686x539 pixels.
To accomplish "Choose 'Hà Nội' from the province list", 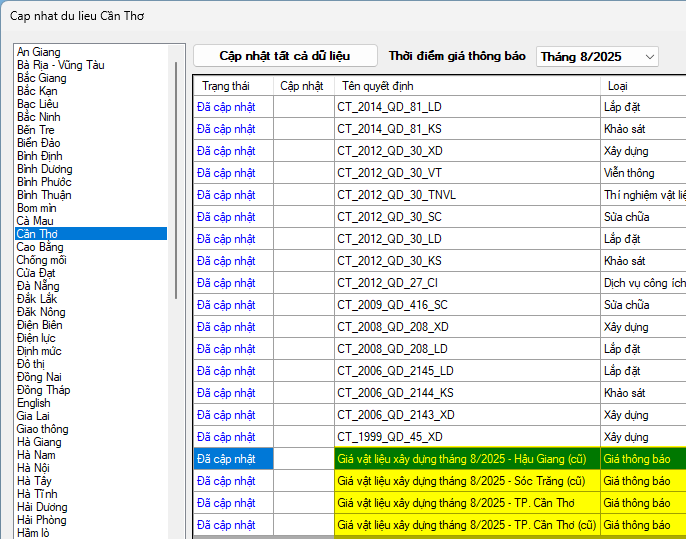I will click(x=36, y=468).
